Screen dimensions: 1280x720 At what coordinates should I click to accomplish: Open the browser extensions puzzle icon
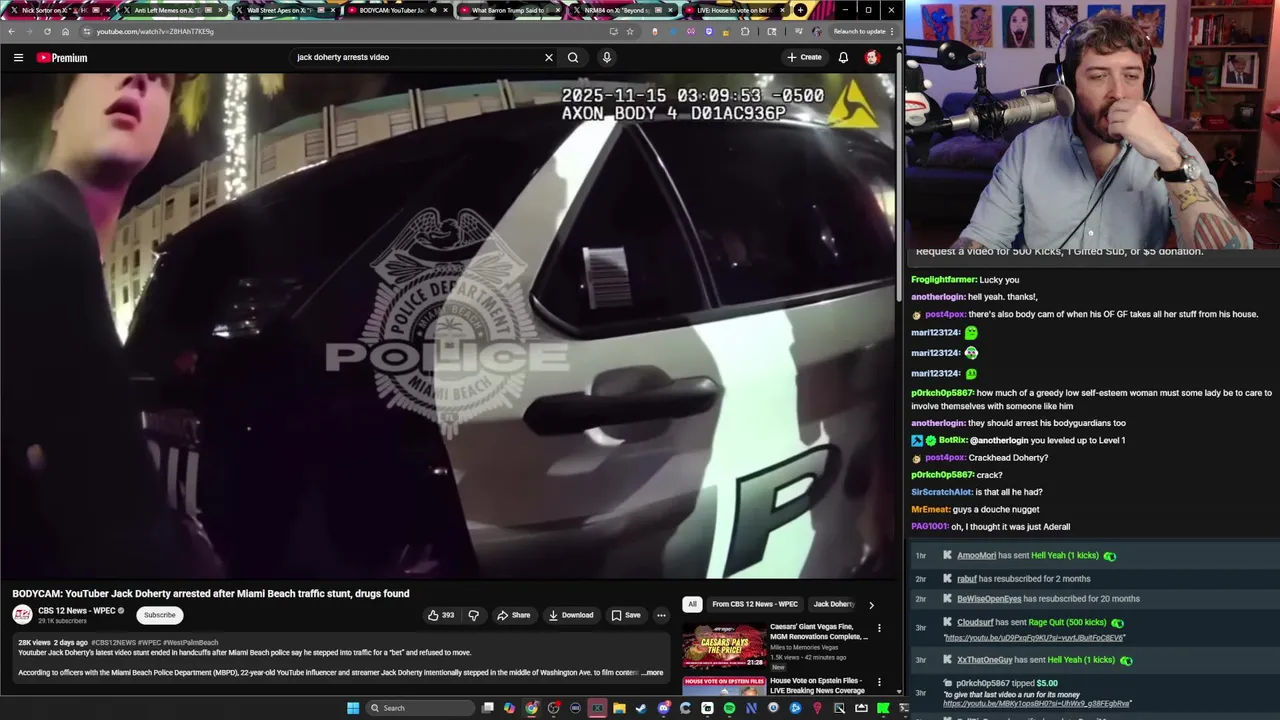(745, 31)
